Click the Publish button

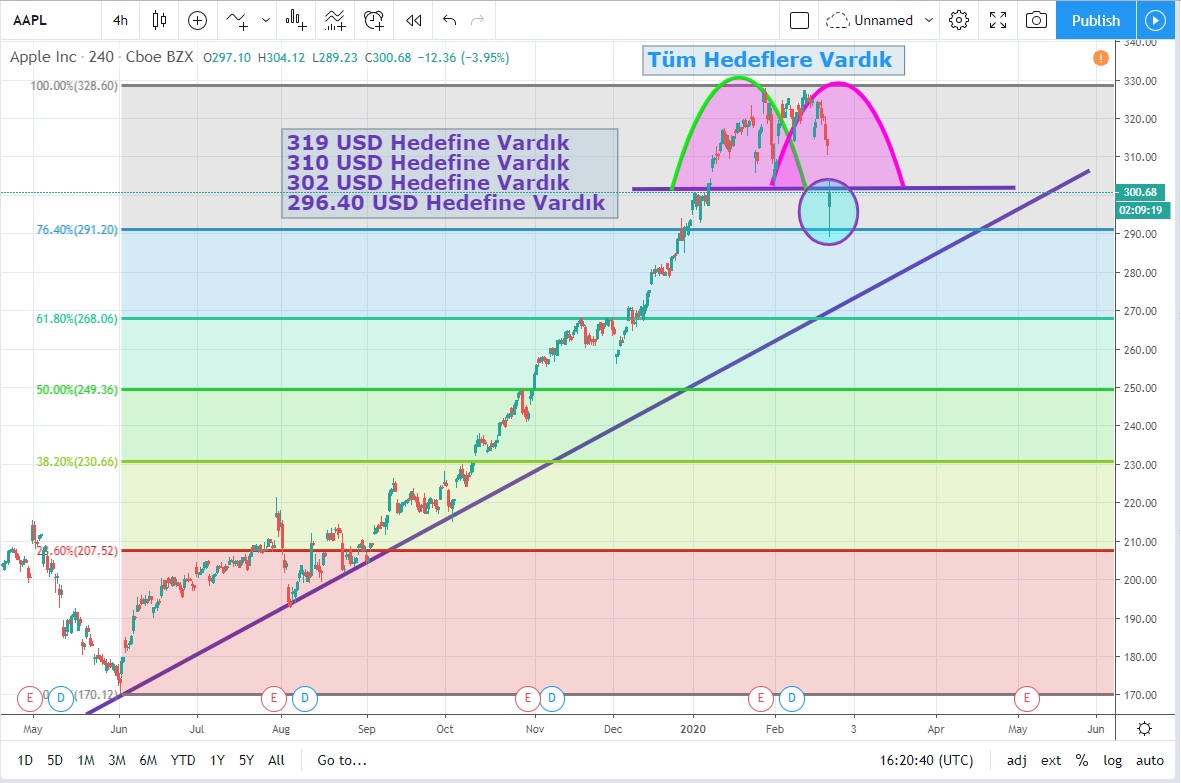point(1096,20)
